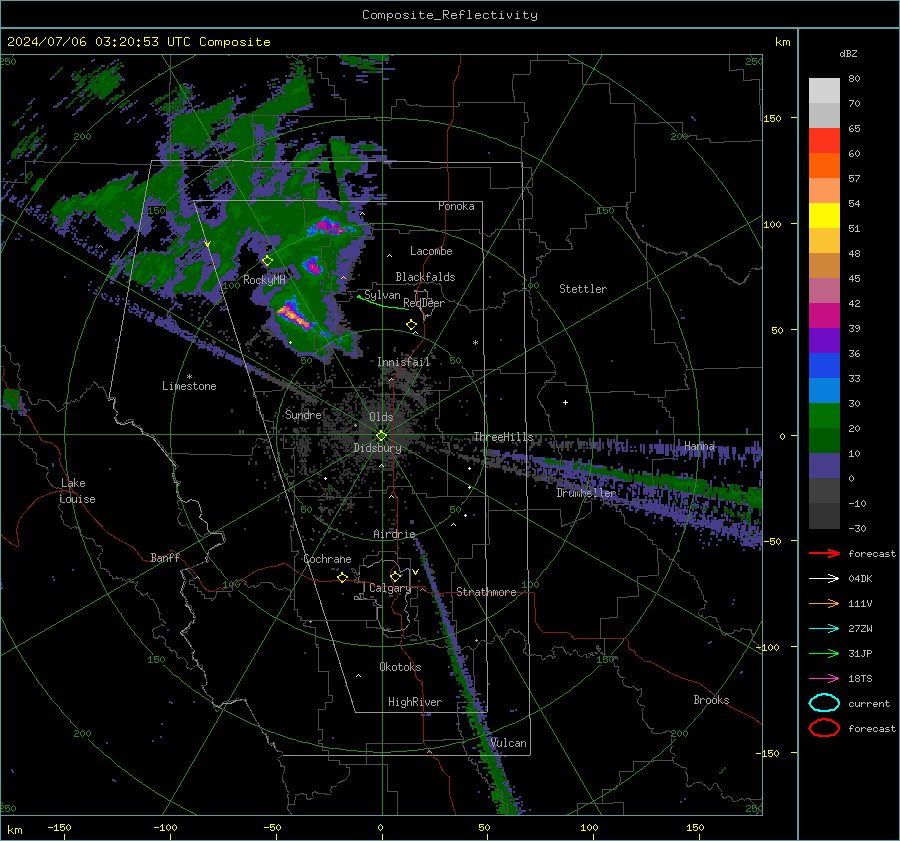Screen dimensions: 900x841
Task: Click the red 65 dBZ color swatch
Action: (x=824, y=141)
